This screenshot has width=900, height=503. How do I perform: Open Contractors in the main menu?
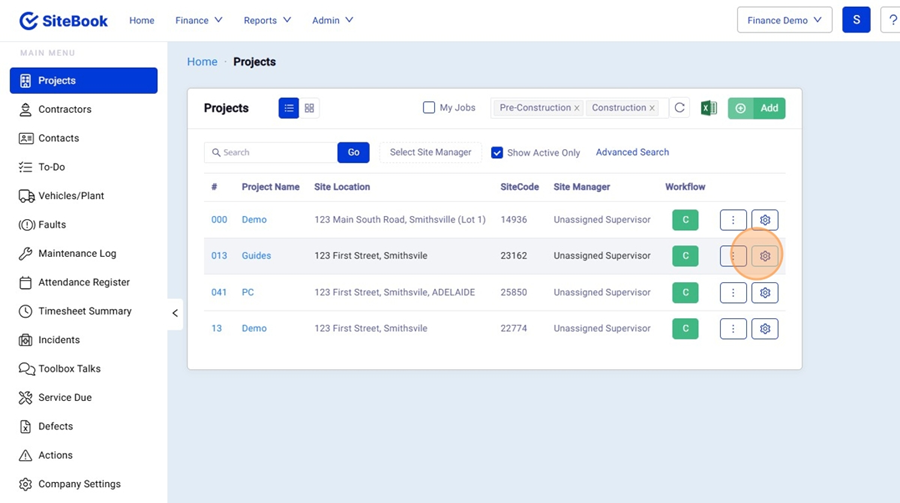tap(65, 109)
